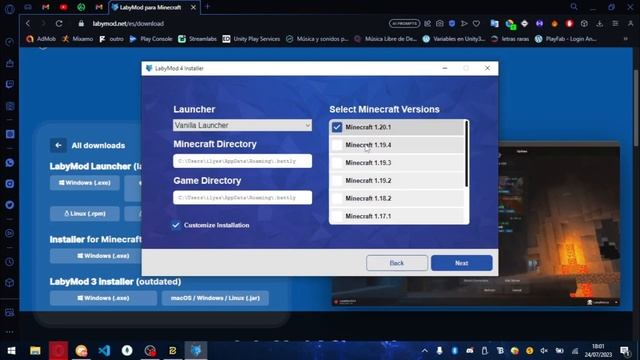Select the Minecraft 1.19.3 checkbox
640x360 pixels.
(337, 163)
